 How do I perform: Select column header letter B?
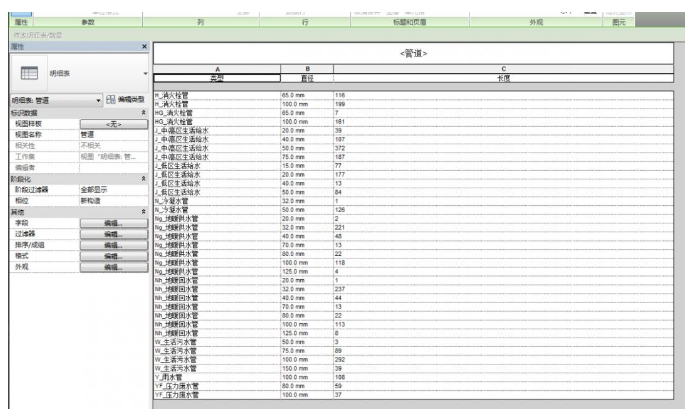click(x=307, y=69)
